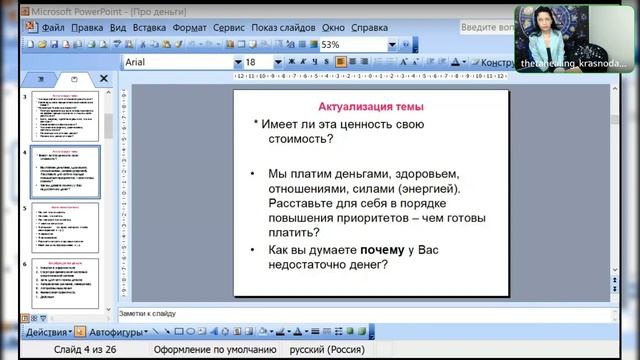
Task: Toggle Bold formatting (Ж)
Action: click(291, 62)
